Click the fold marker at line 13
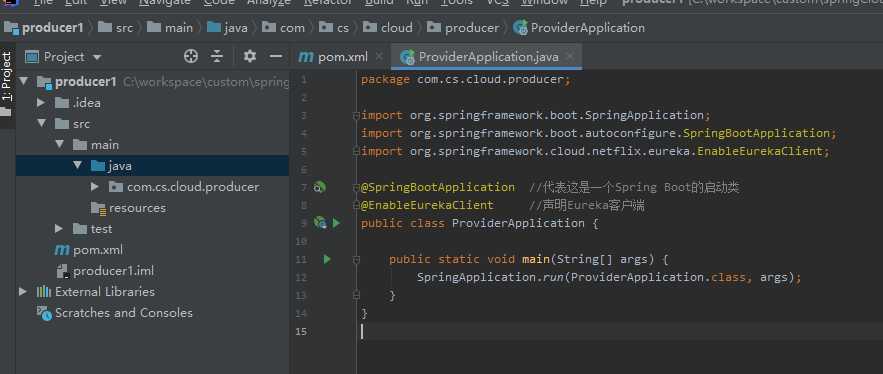The image size is (883, 374). [356, 295]
